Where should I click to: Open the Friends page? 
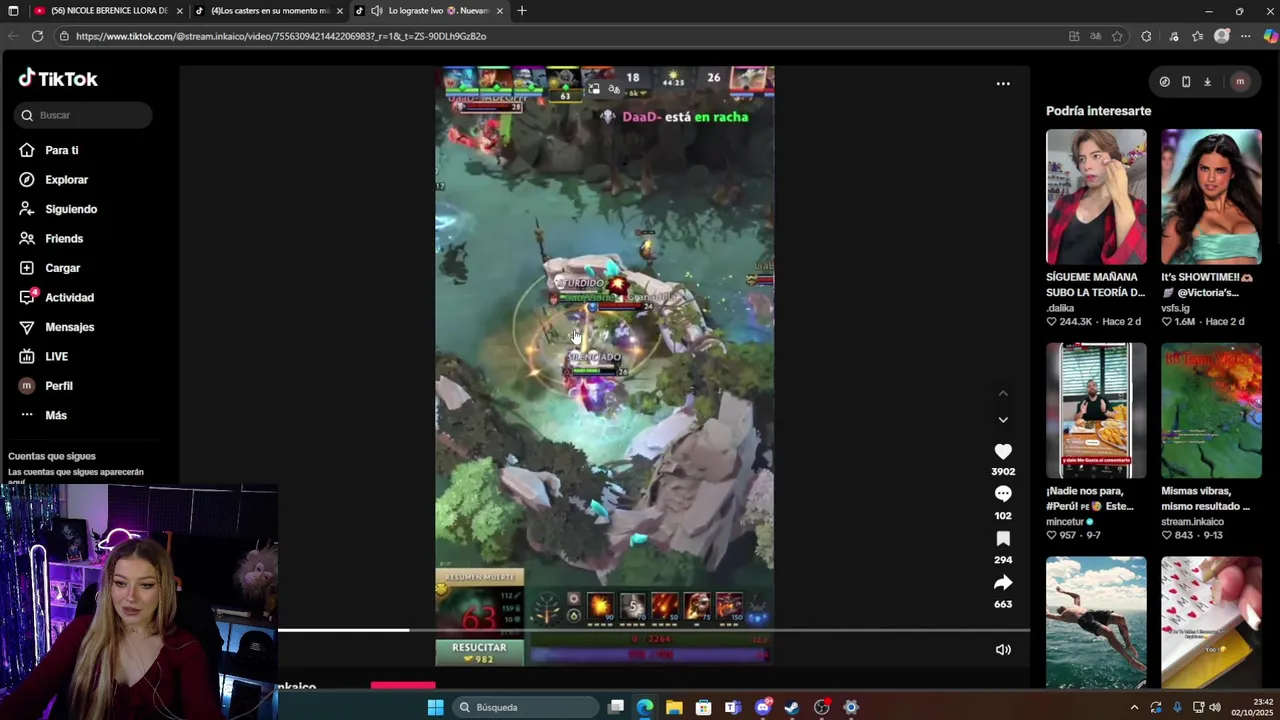tap(50, 239)
